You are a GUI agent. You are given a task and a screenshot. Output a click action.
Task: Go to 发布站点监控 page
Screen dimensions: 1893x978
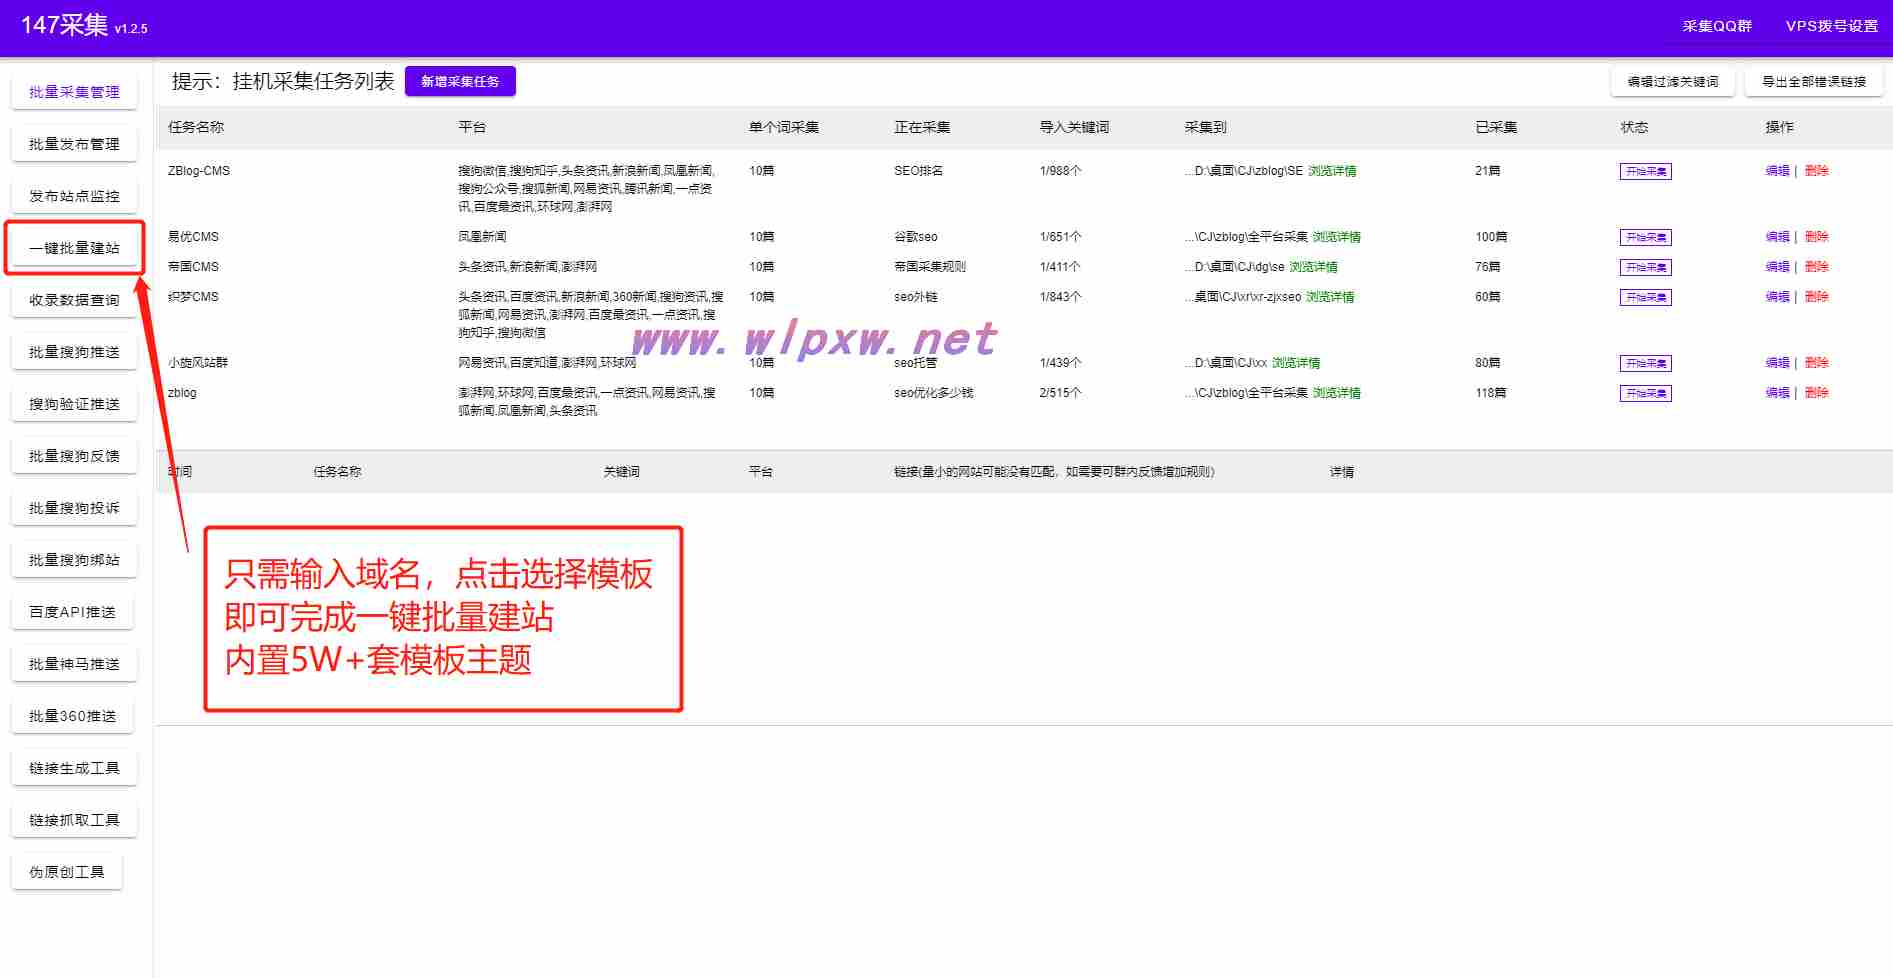(74, 196)
